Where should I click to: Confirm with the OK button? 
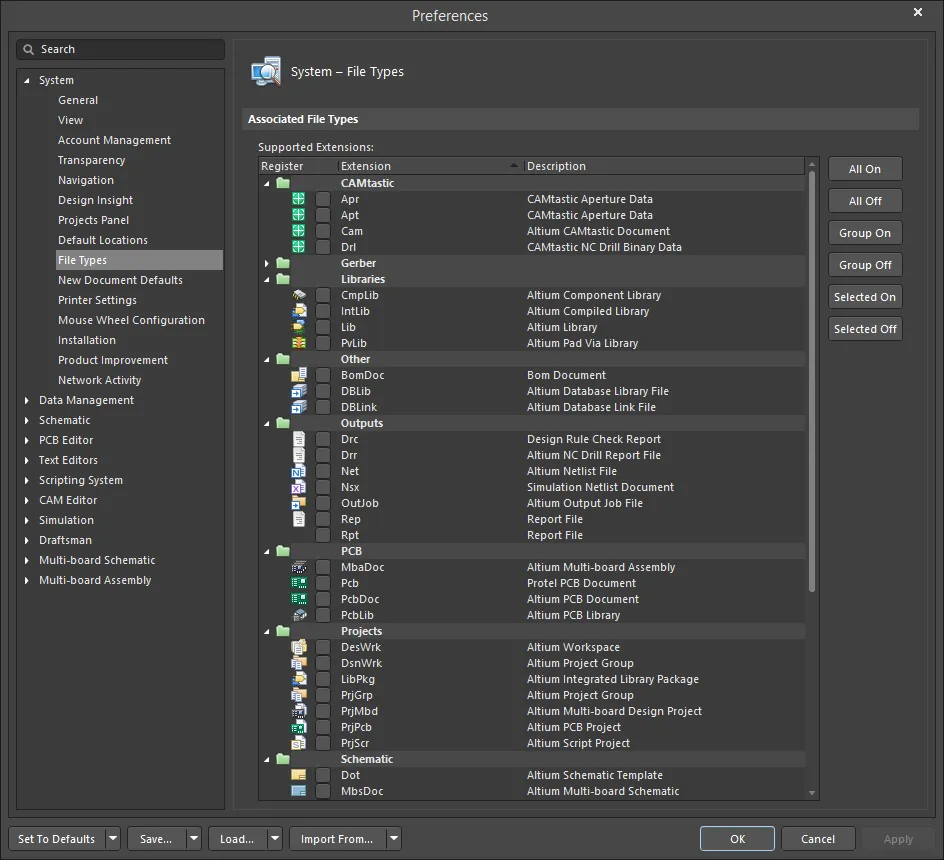click(x=738, y=838)
